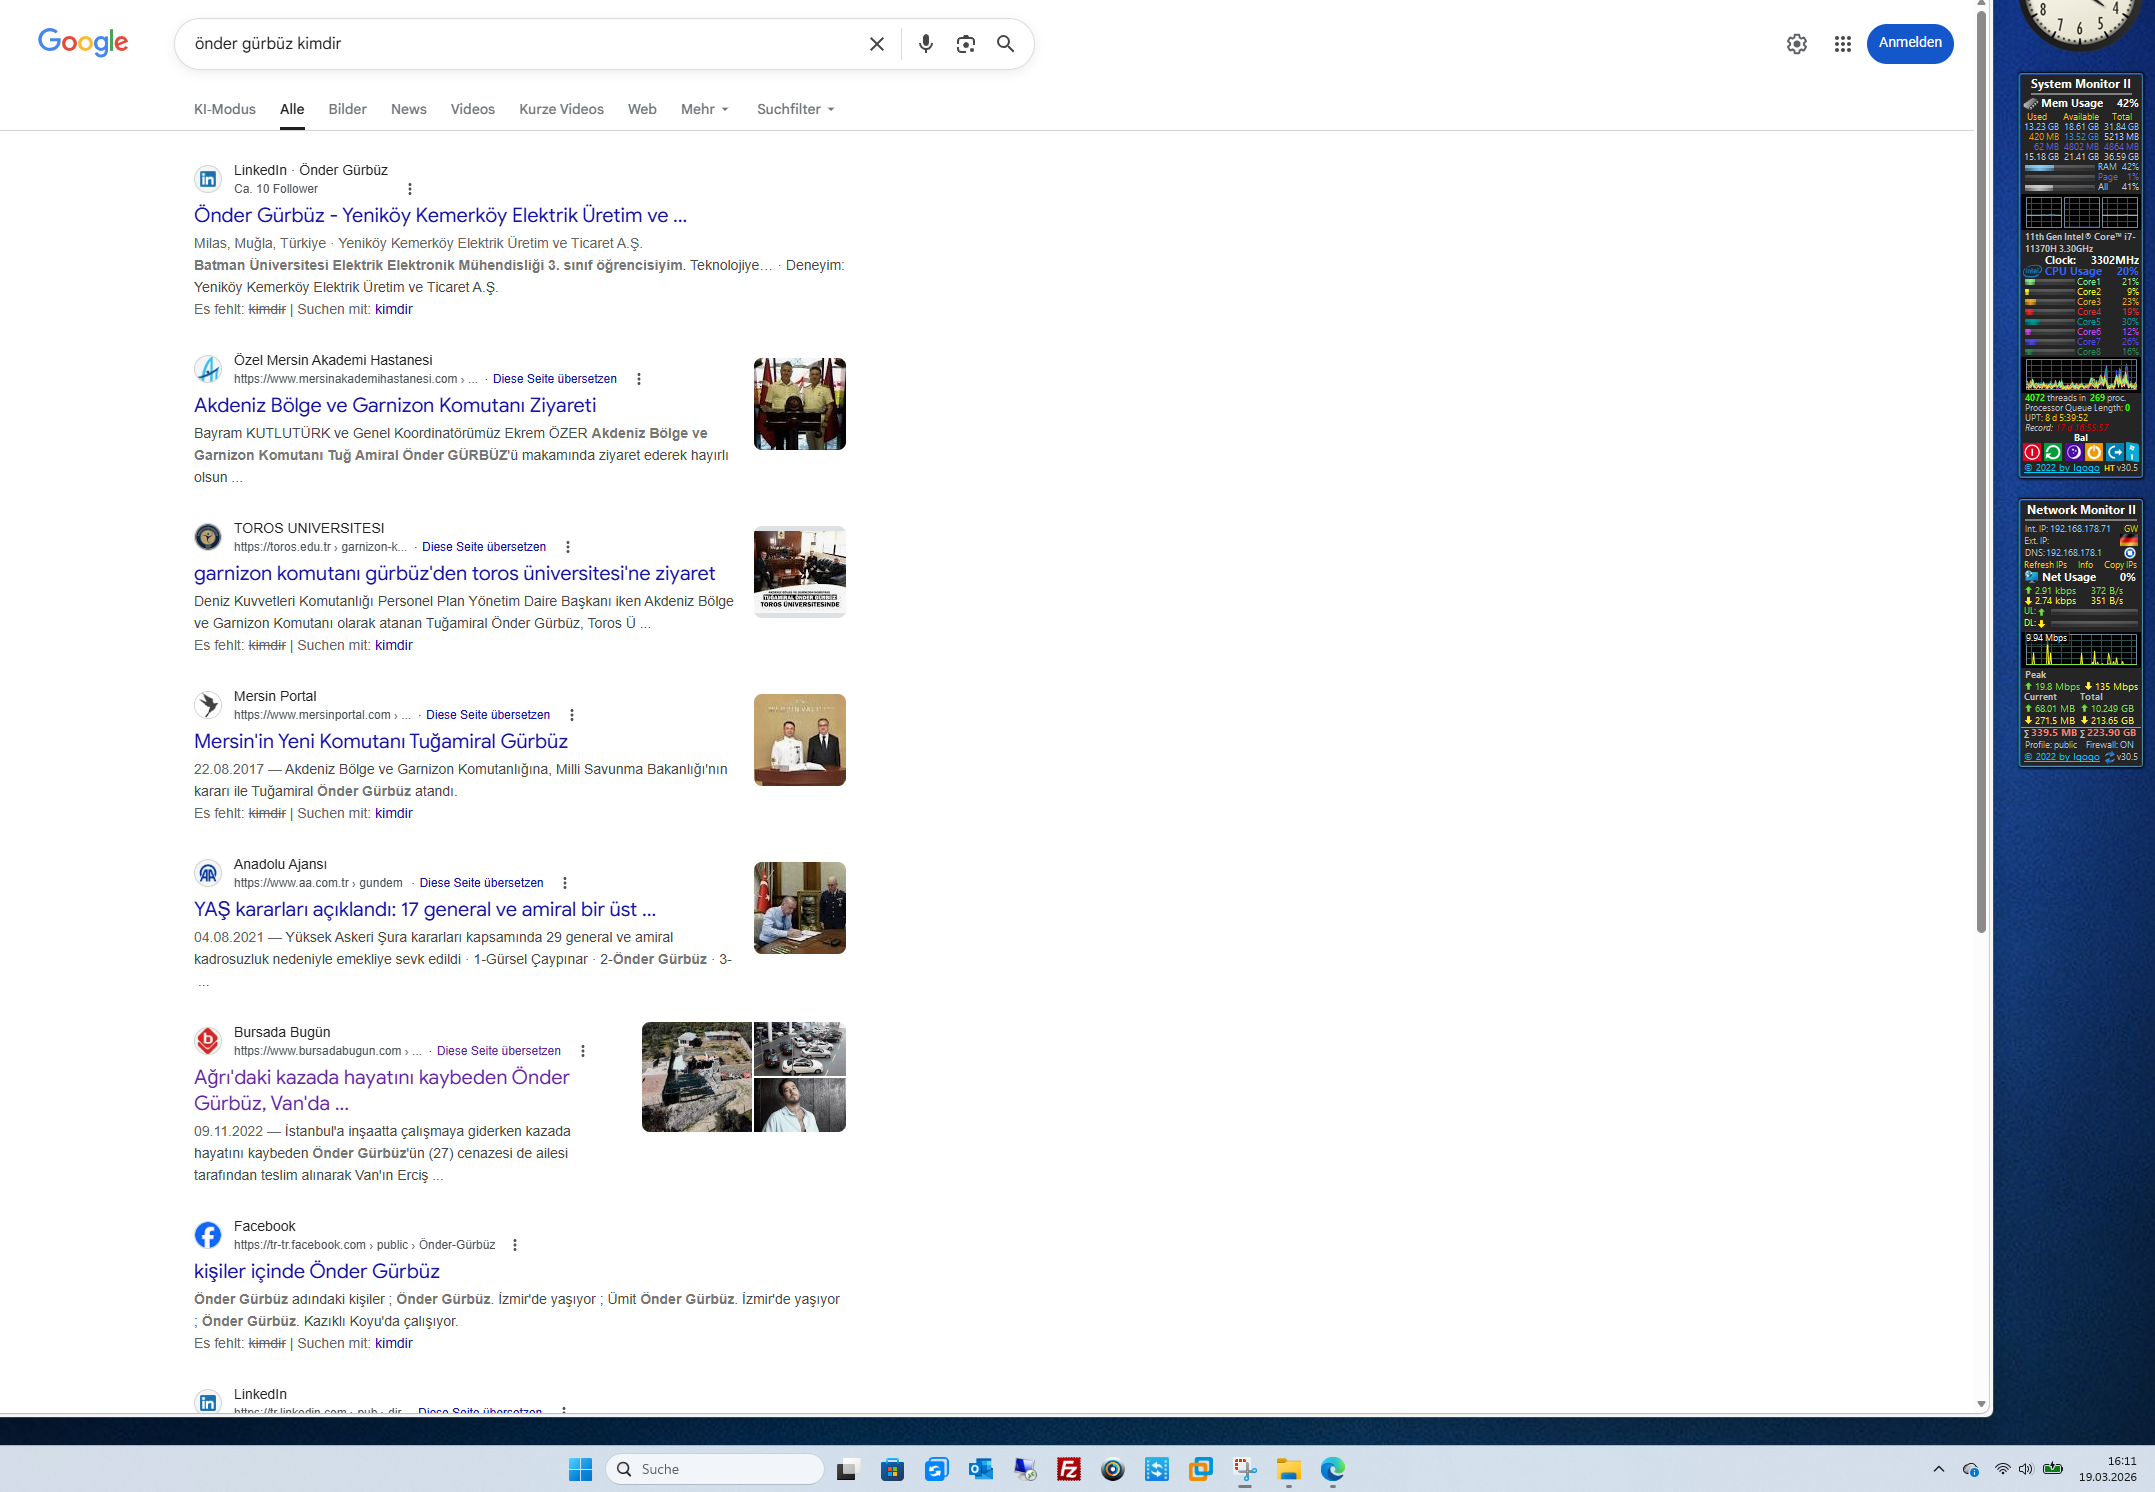Open three-dot menu for LinkedIn result
The image size is (2155, 1492).
pos(409,189)
